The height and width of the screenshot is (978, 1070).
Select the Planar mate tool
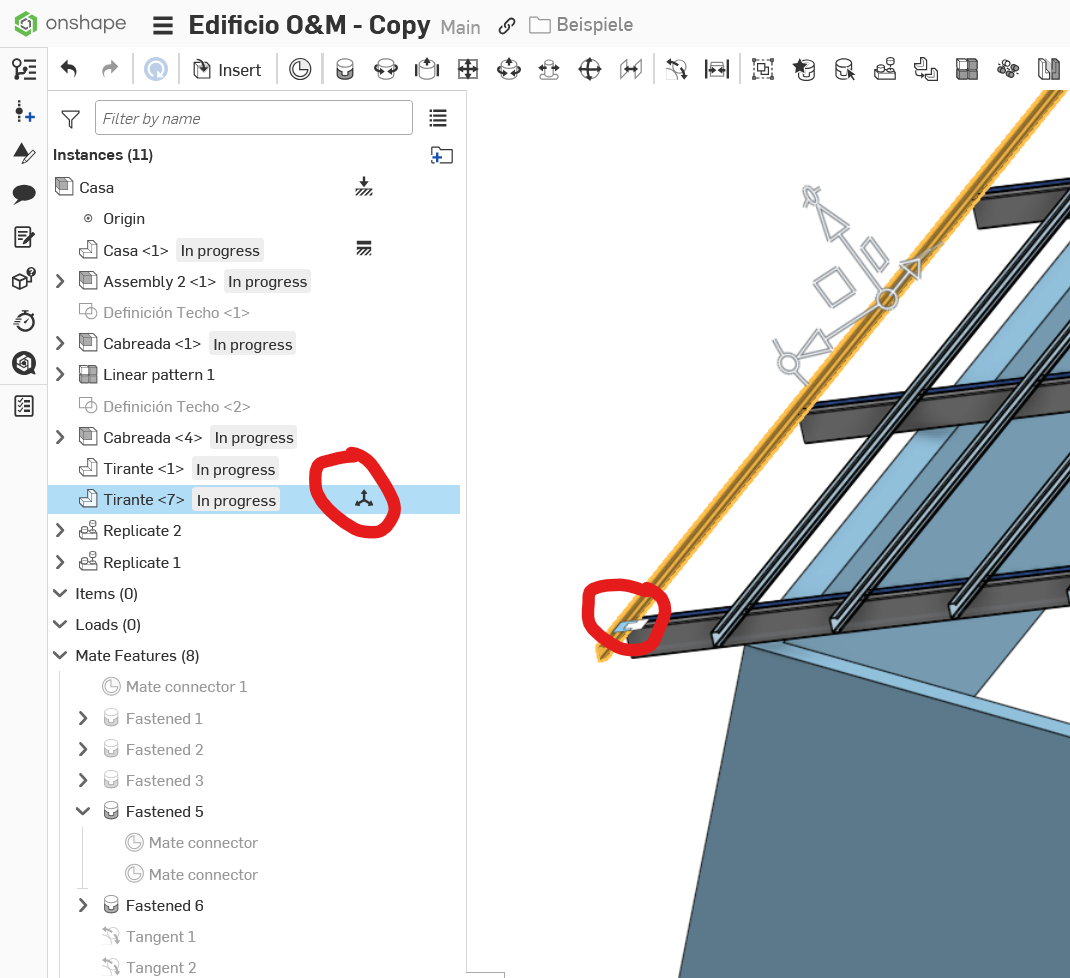coord(468,69)
